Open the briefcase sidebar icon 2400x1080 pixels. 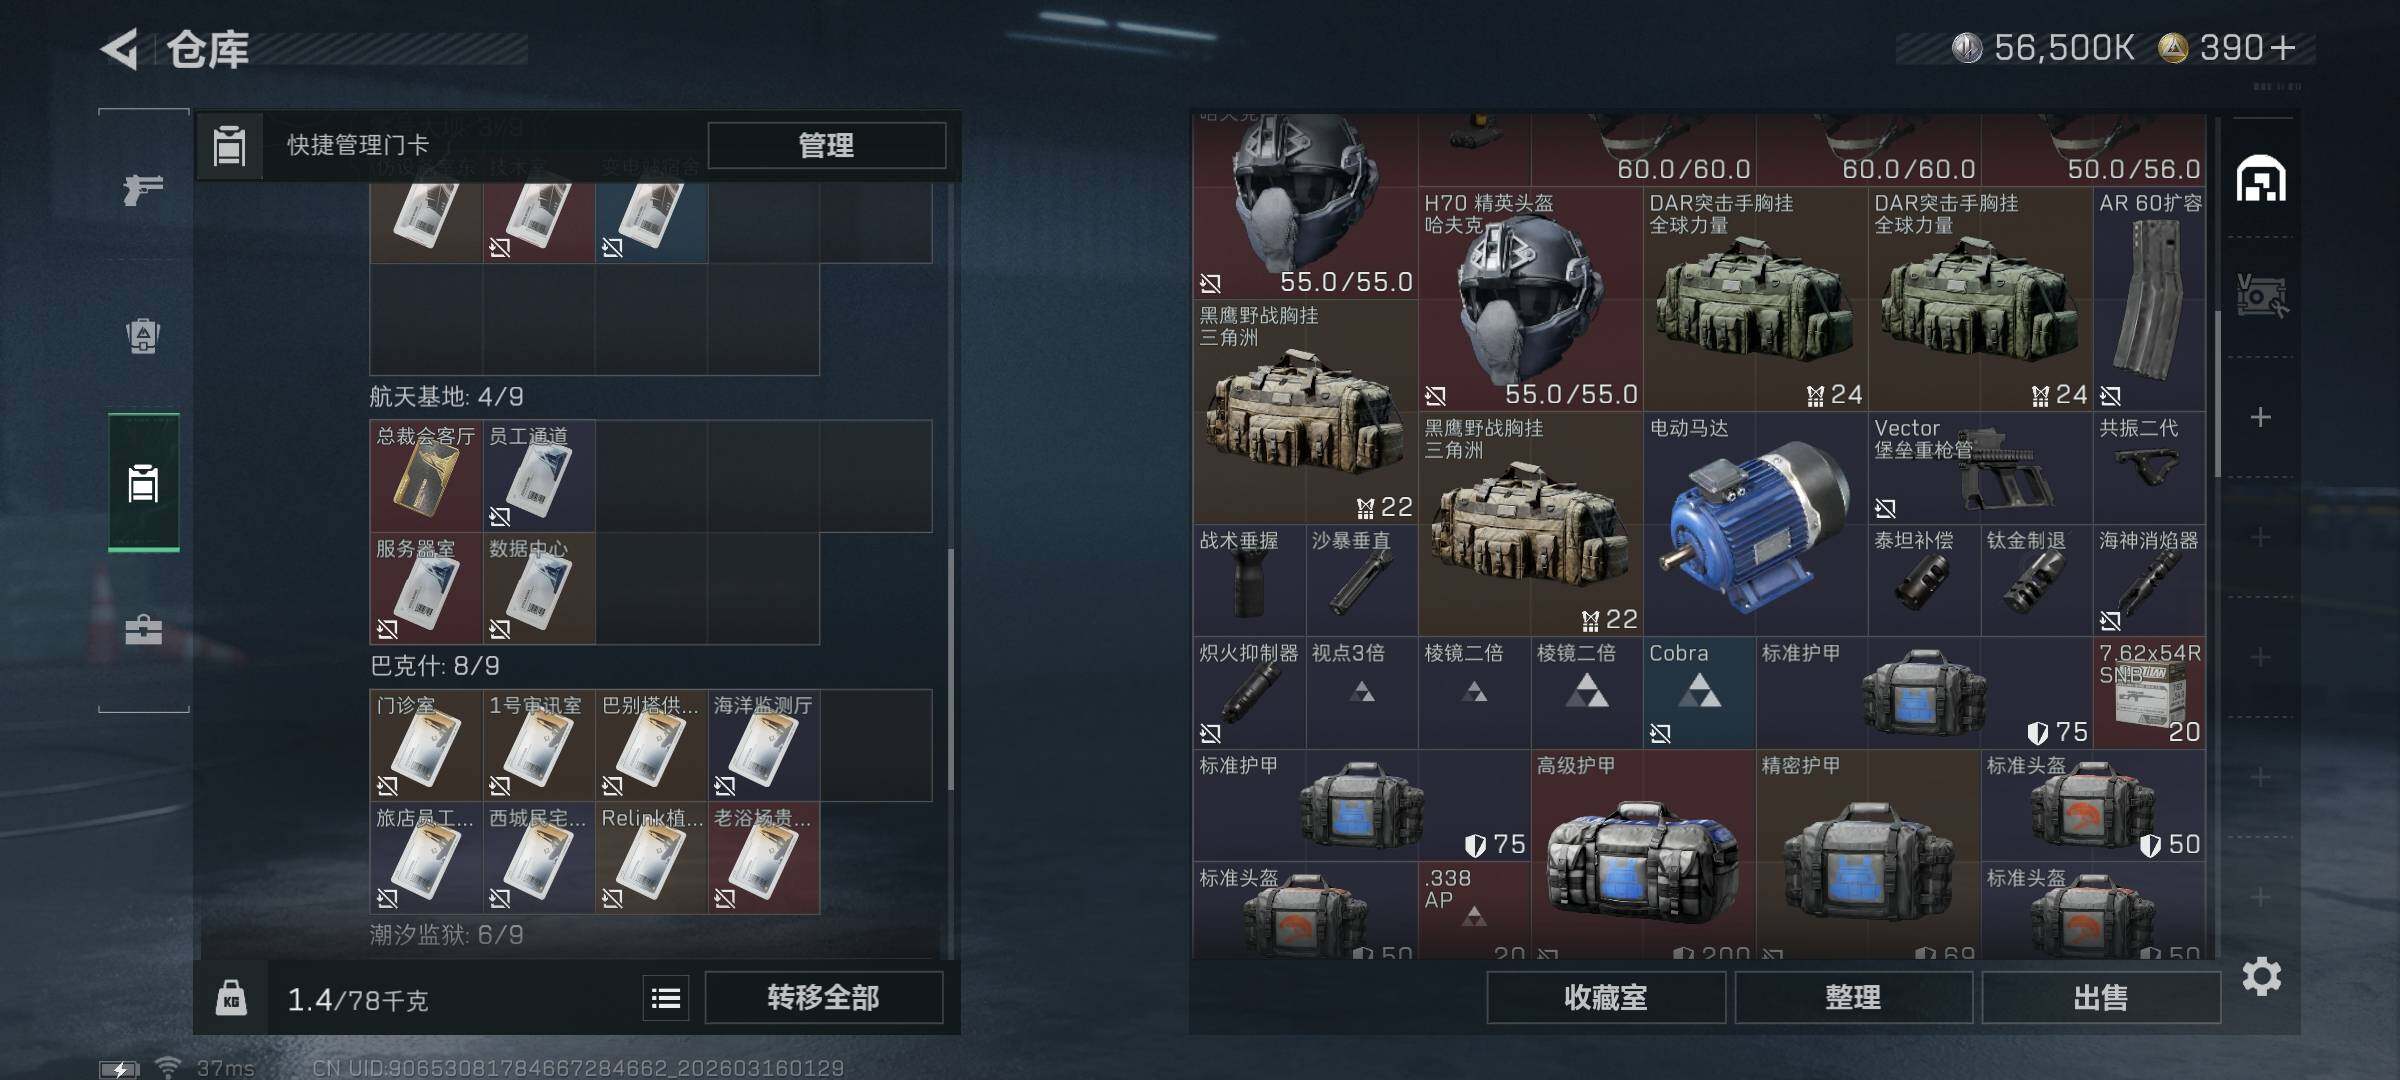point(143,629)
